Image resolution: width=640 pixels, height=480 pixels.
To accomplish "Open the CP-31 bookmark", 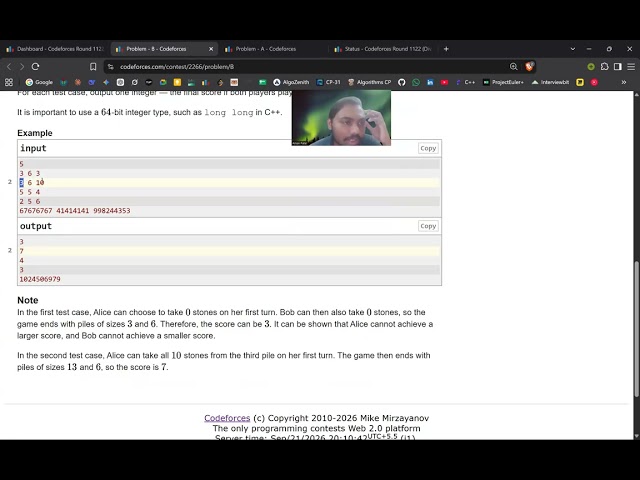I will point(329,82).
